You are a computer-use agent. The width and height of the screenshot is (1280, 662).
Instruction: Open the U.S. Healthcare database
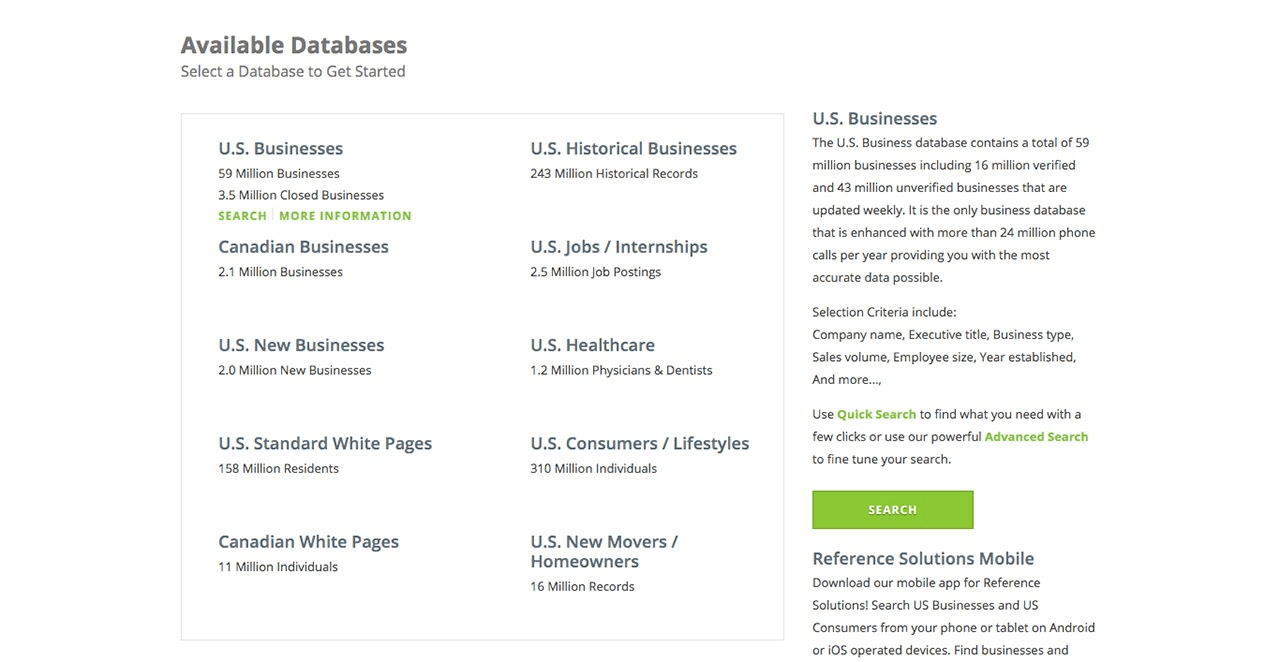tap(592, 345)
